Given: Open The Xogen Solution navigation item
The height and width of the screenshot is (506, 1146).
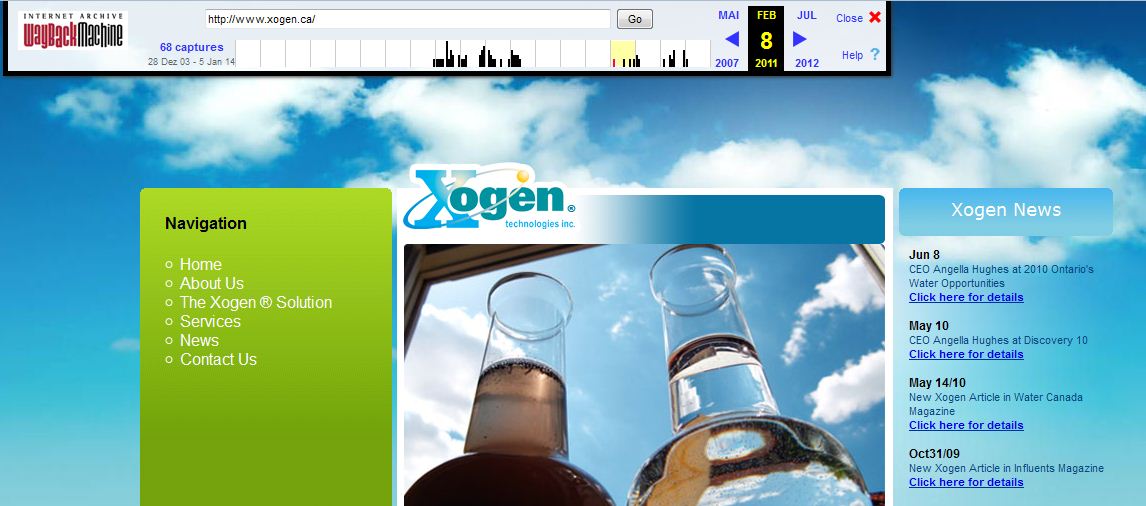Looking at the screenshot, I should 255,302.
